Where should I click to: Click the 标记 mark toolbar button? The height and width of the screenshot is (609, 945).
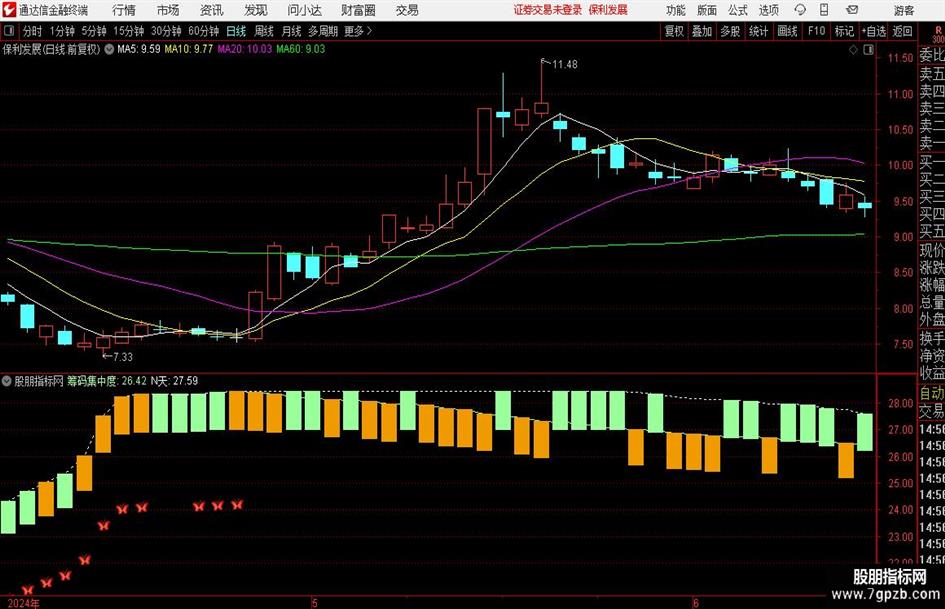pyautogui.click(x=844, y=31)
